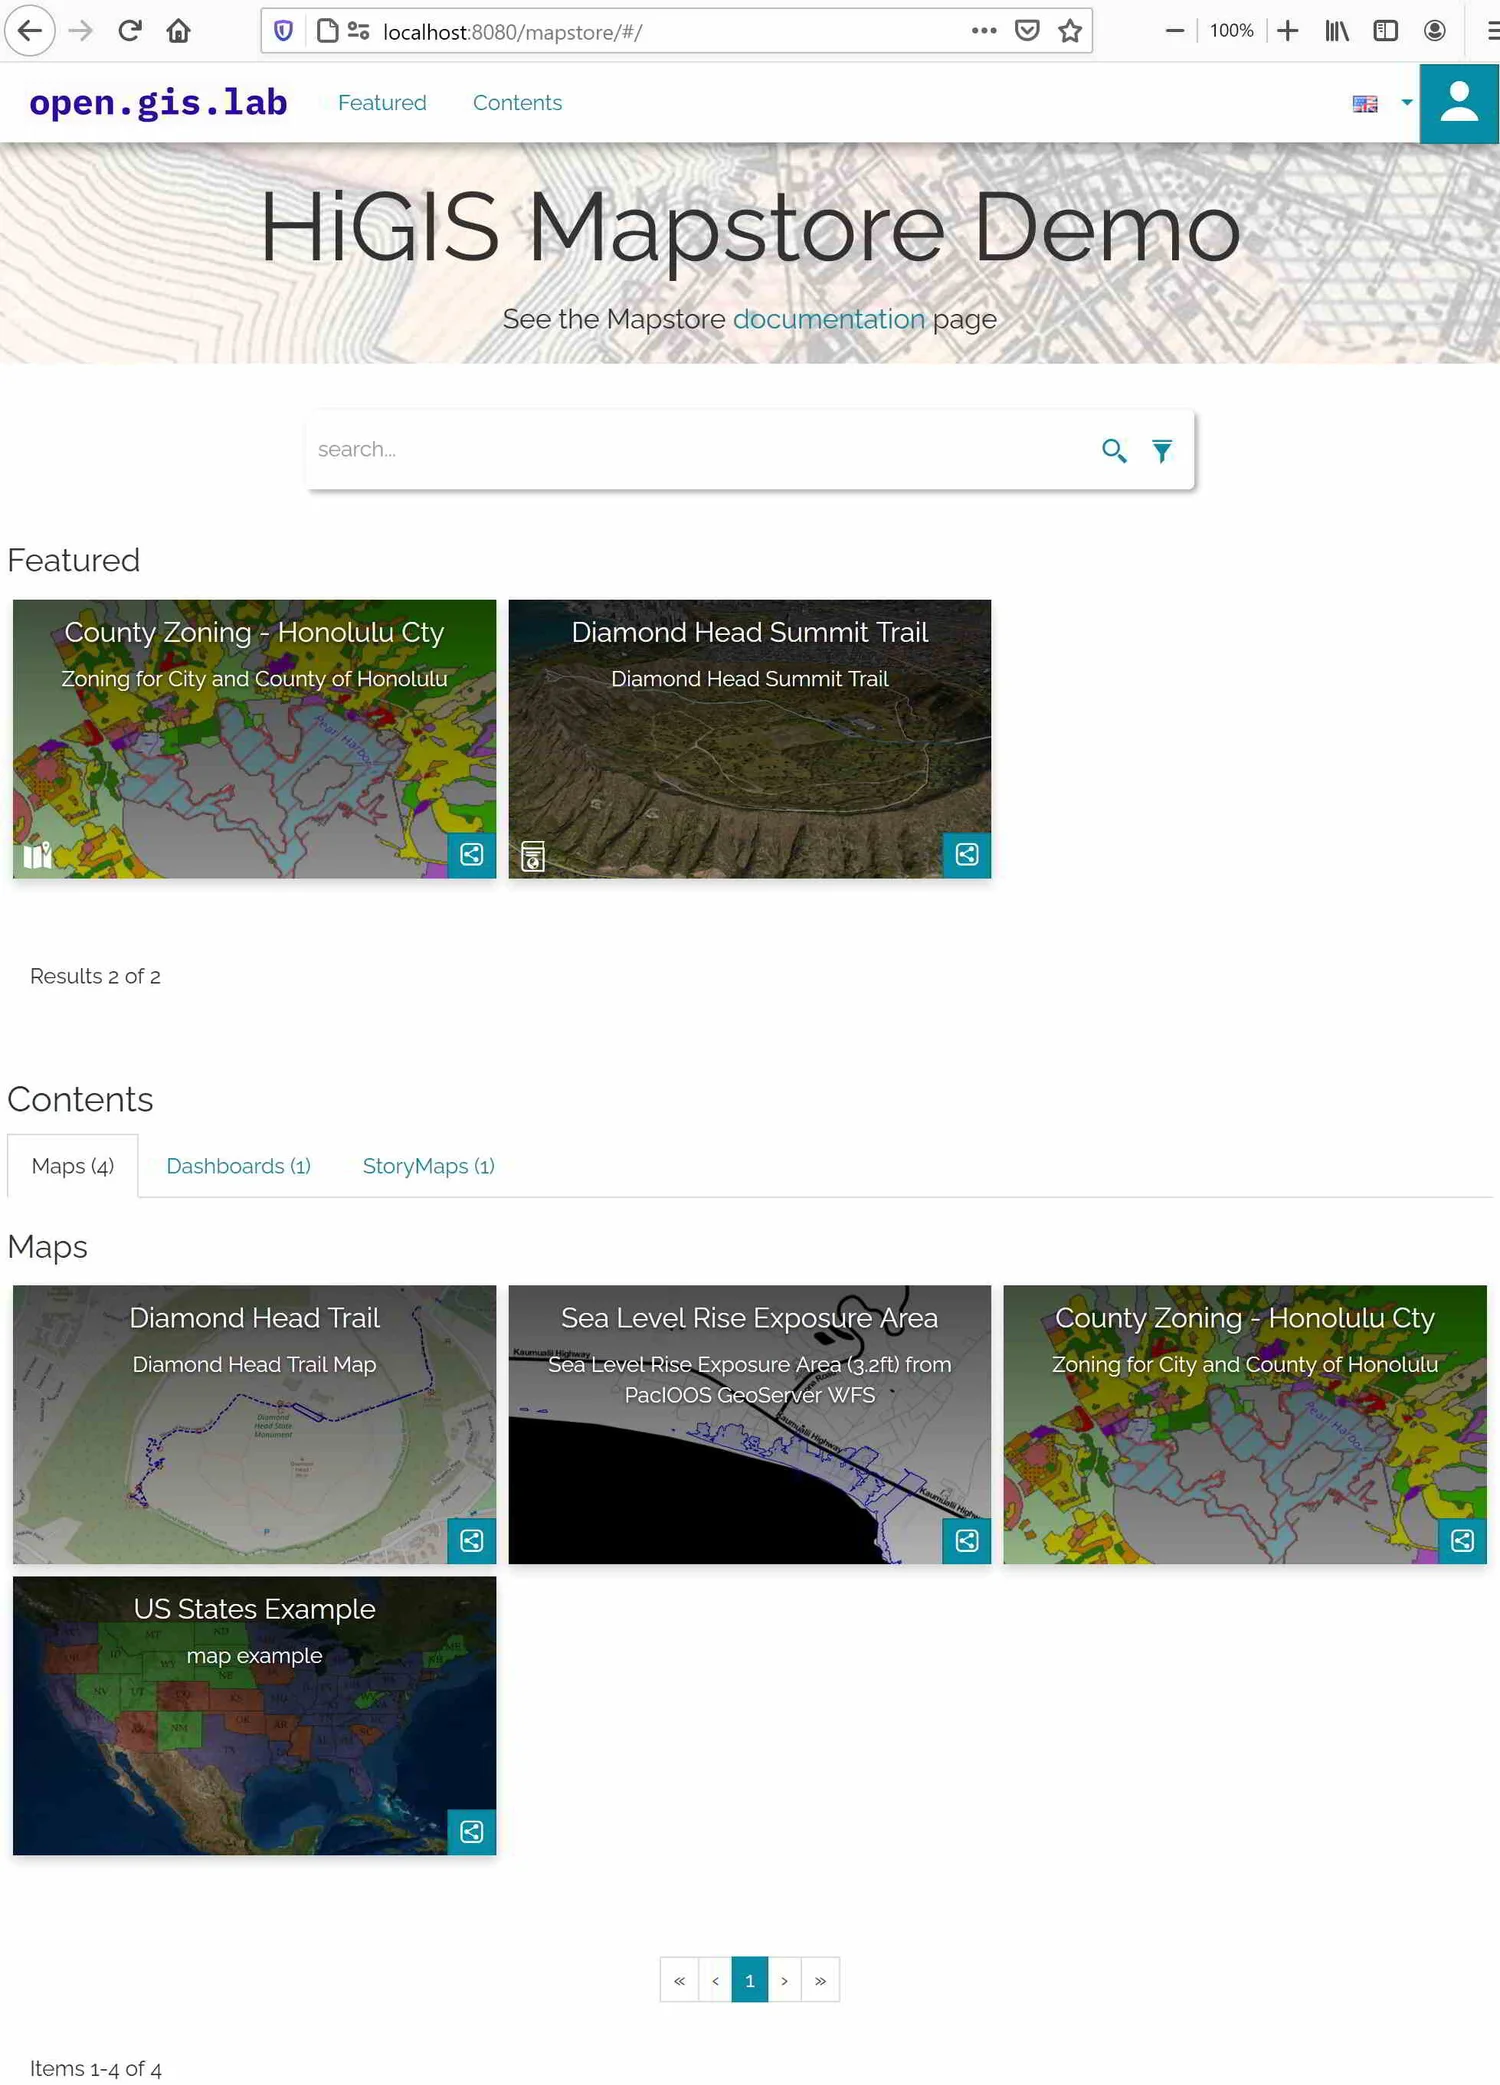Share the featured County Zoning map
The height and width of the screenshot is (2085, 1500).
click(471, 854)
